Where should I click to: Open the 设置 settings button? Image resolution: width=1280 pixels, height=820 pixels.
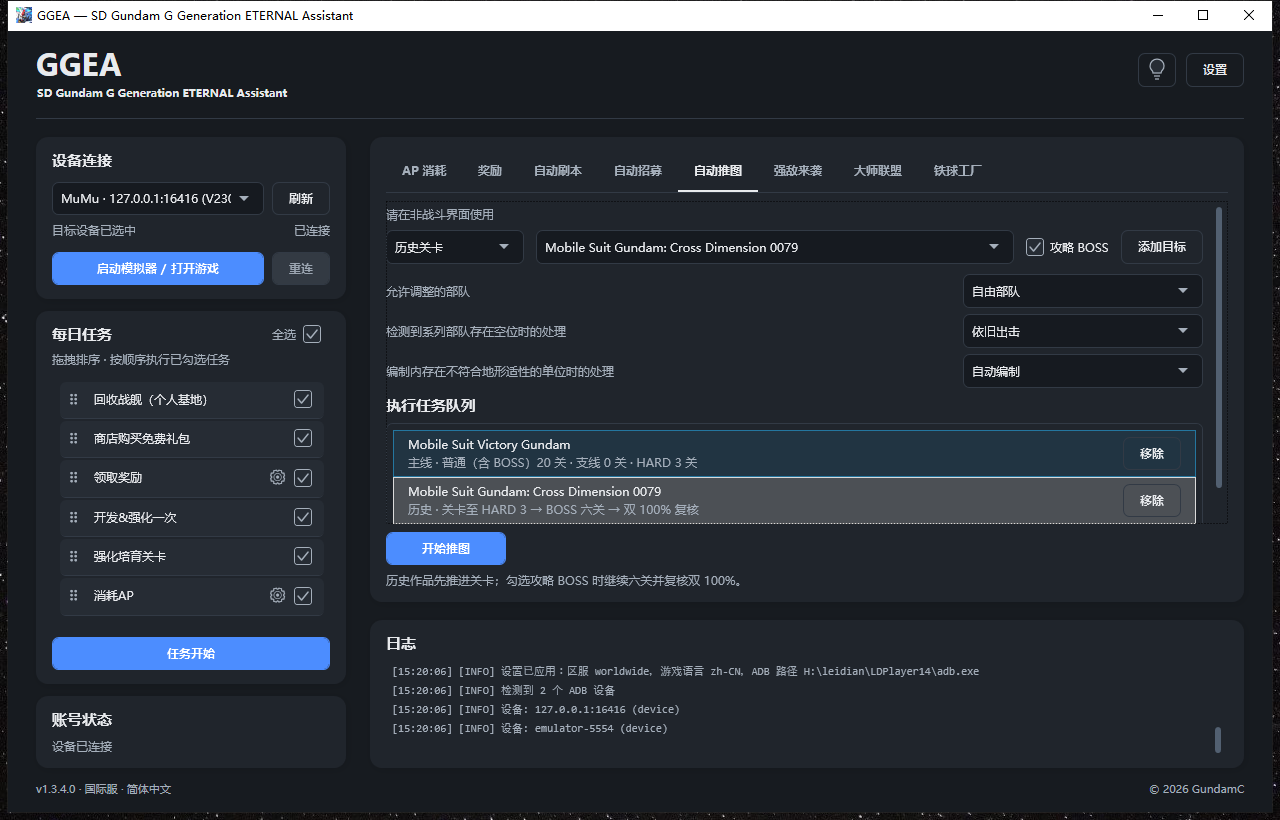point(1215,70)
